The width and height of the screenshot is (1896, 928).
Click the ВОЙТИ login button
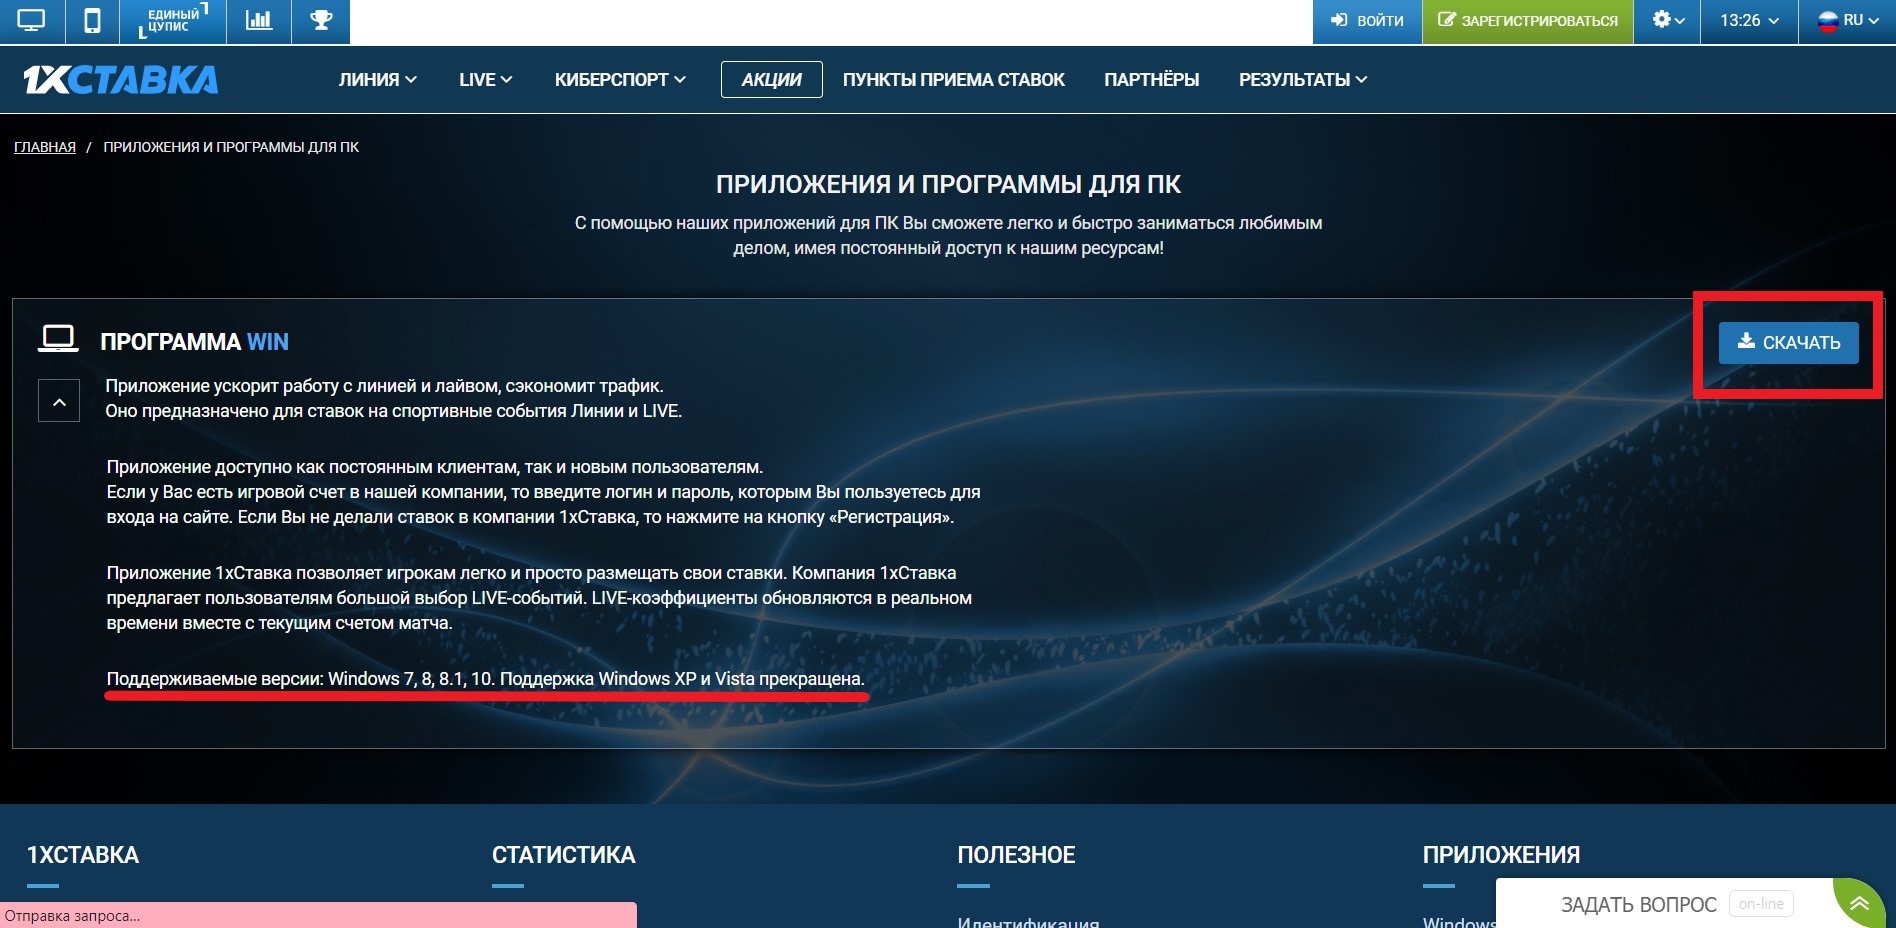[x=1367, y=21]
